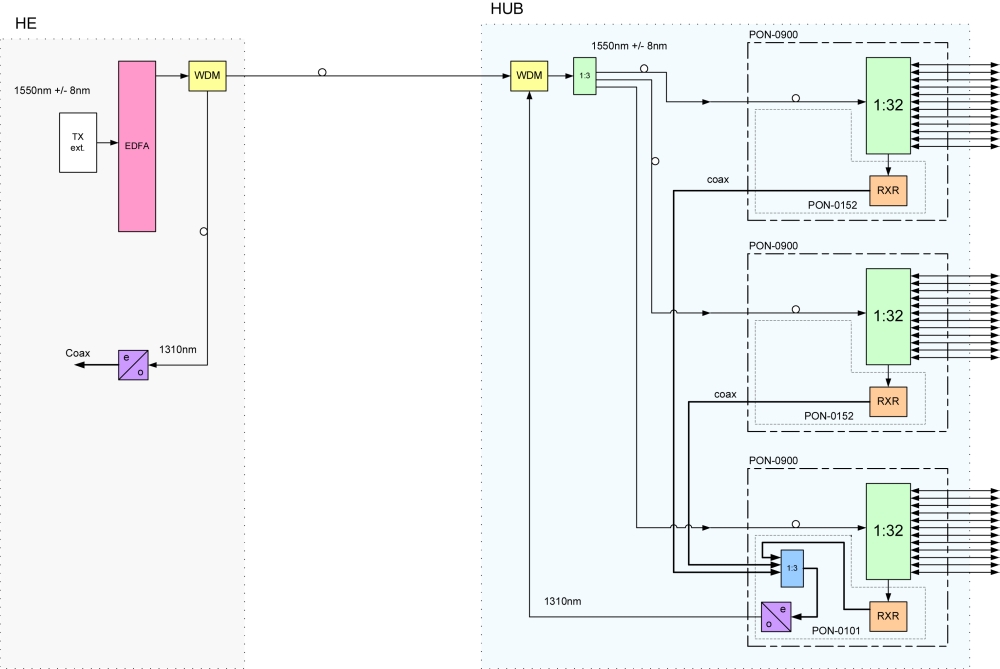Select the top 1:32 splitter block
Screen dimensions: 1000x669
pyautogui.click(x=888, y=105)
